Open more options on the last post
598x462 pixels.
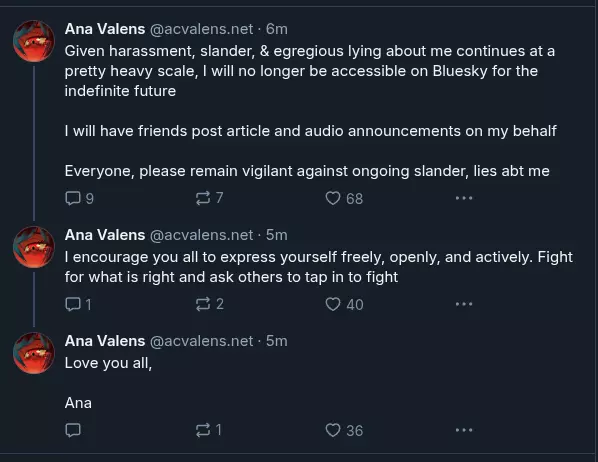464,430
